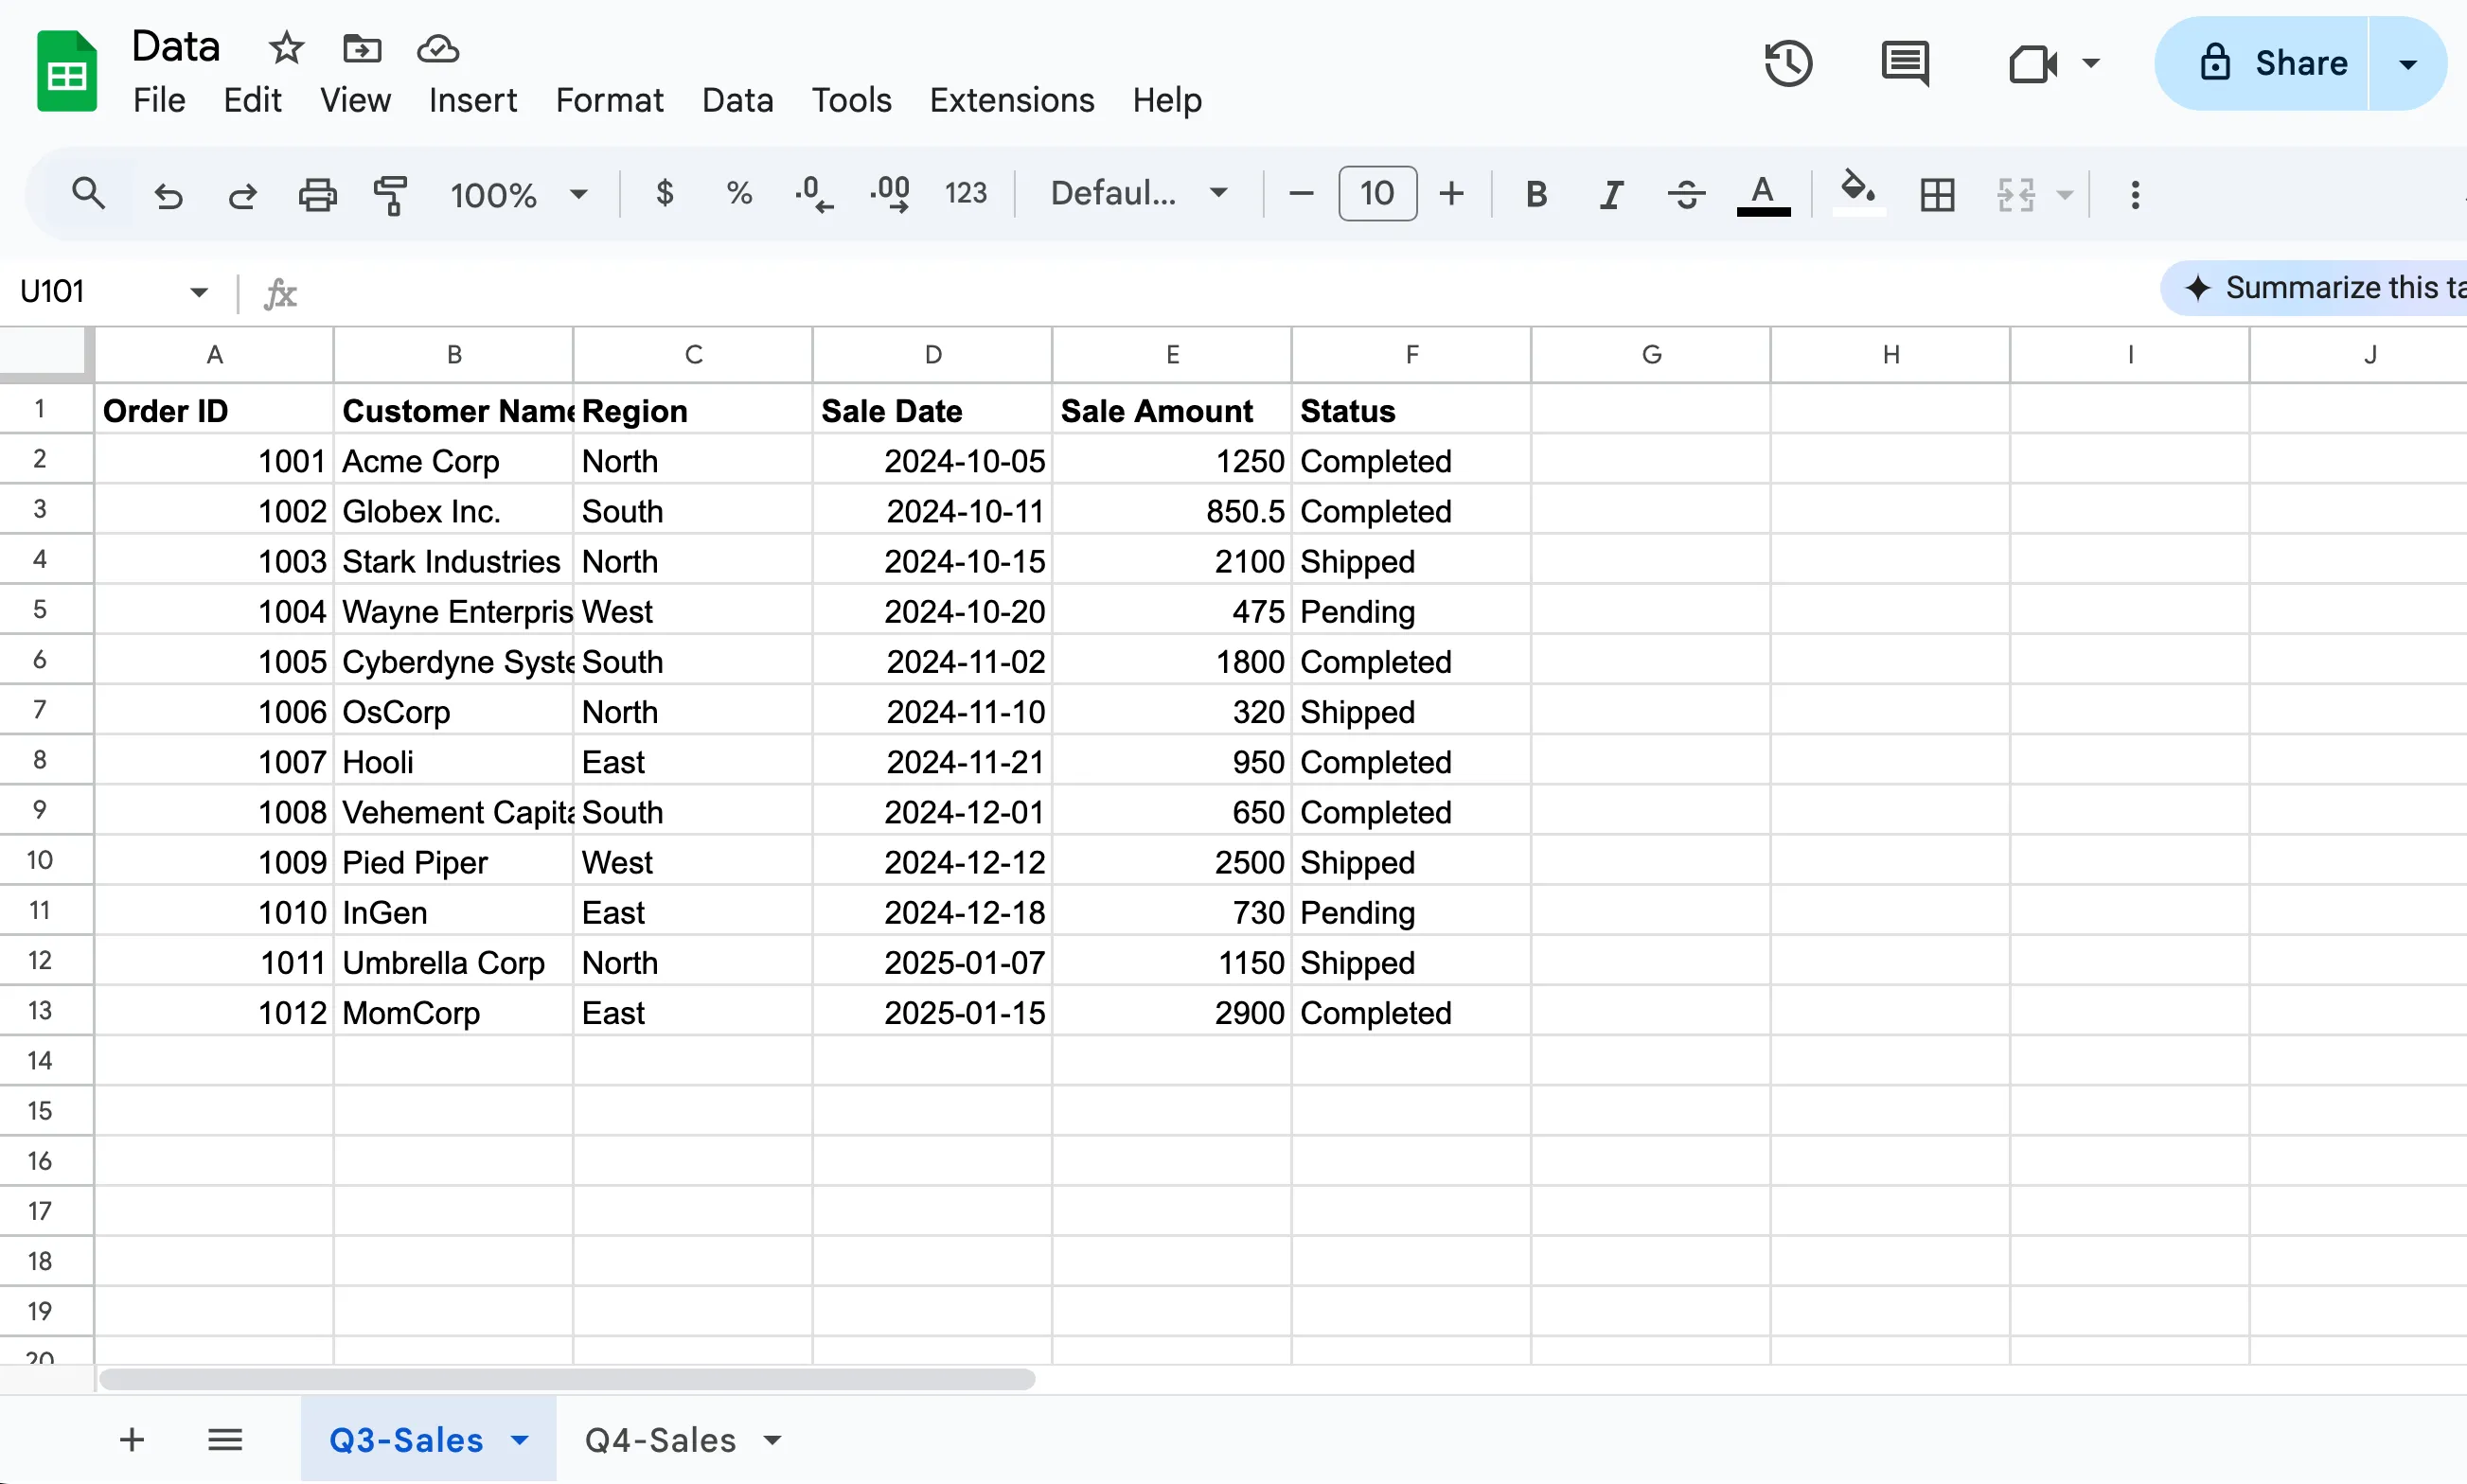
Task: Click Summarize this tab
Action: (2340, 288)
